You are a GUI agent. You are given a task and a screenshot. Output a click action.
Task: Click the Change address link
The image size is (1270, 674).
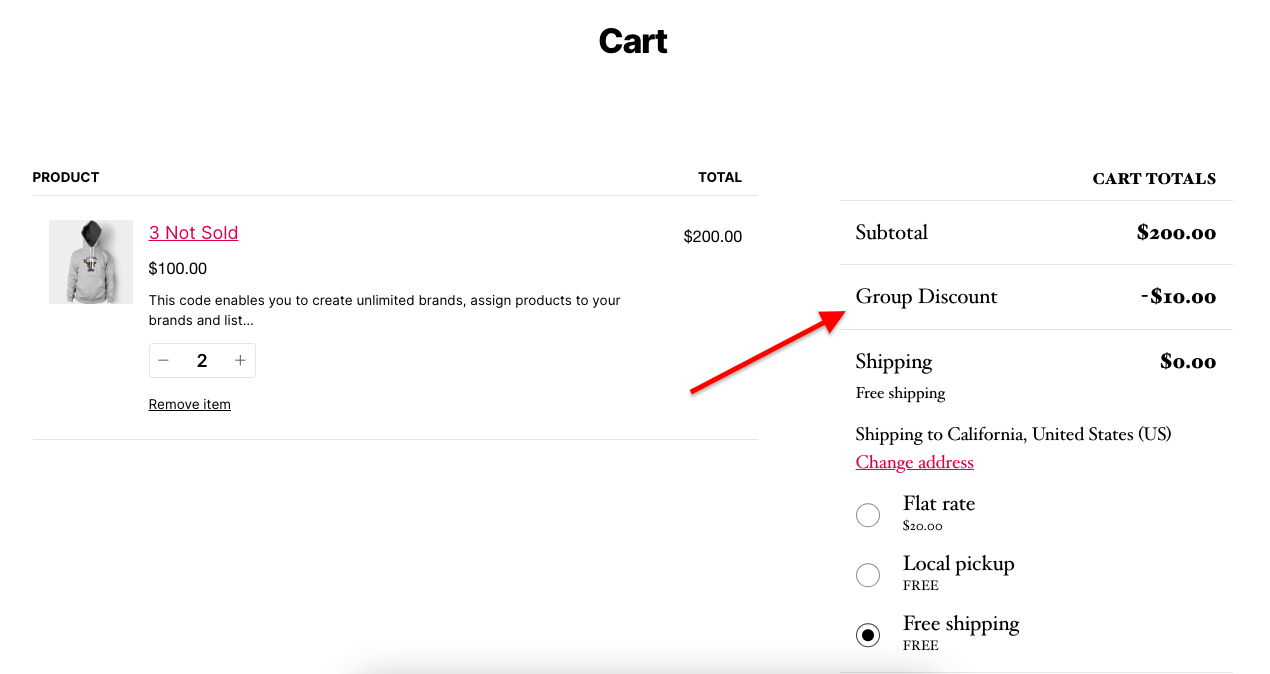[x=914, y=462]
